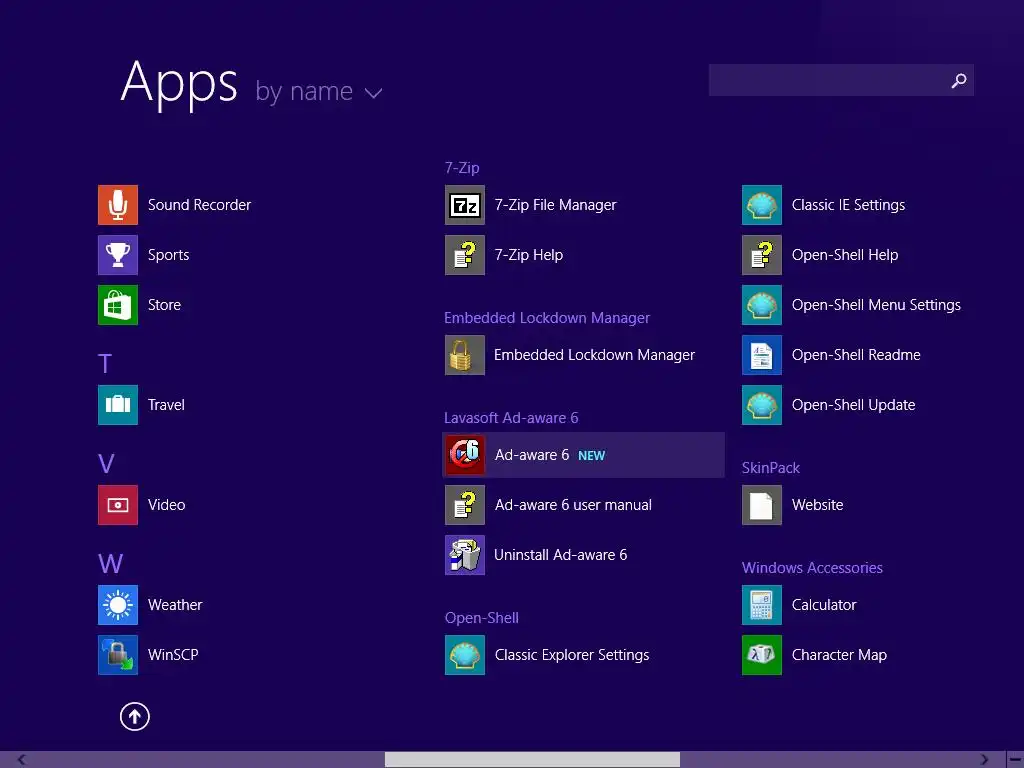Select the 7-Zip group header
The image size is (1024, 768).
point(462,168)
